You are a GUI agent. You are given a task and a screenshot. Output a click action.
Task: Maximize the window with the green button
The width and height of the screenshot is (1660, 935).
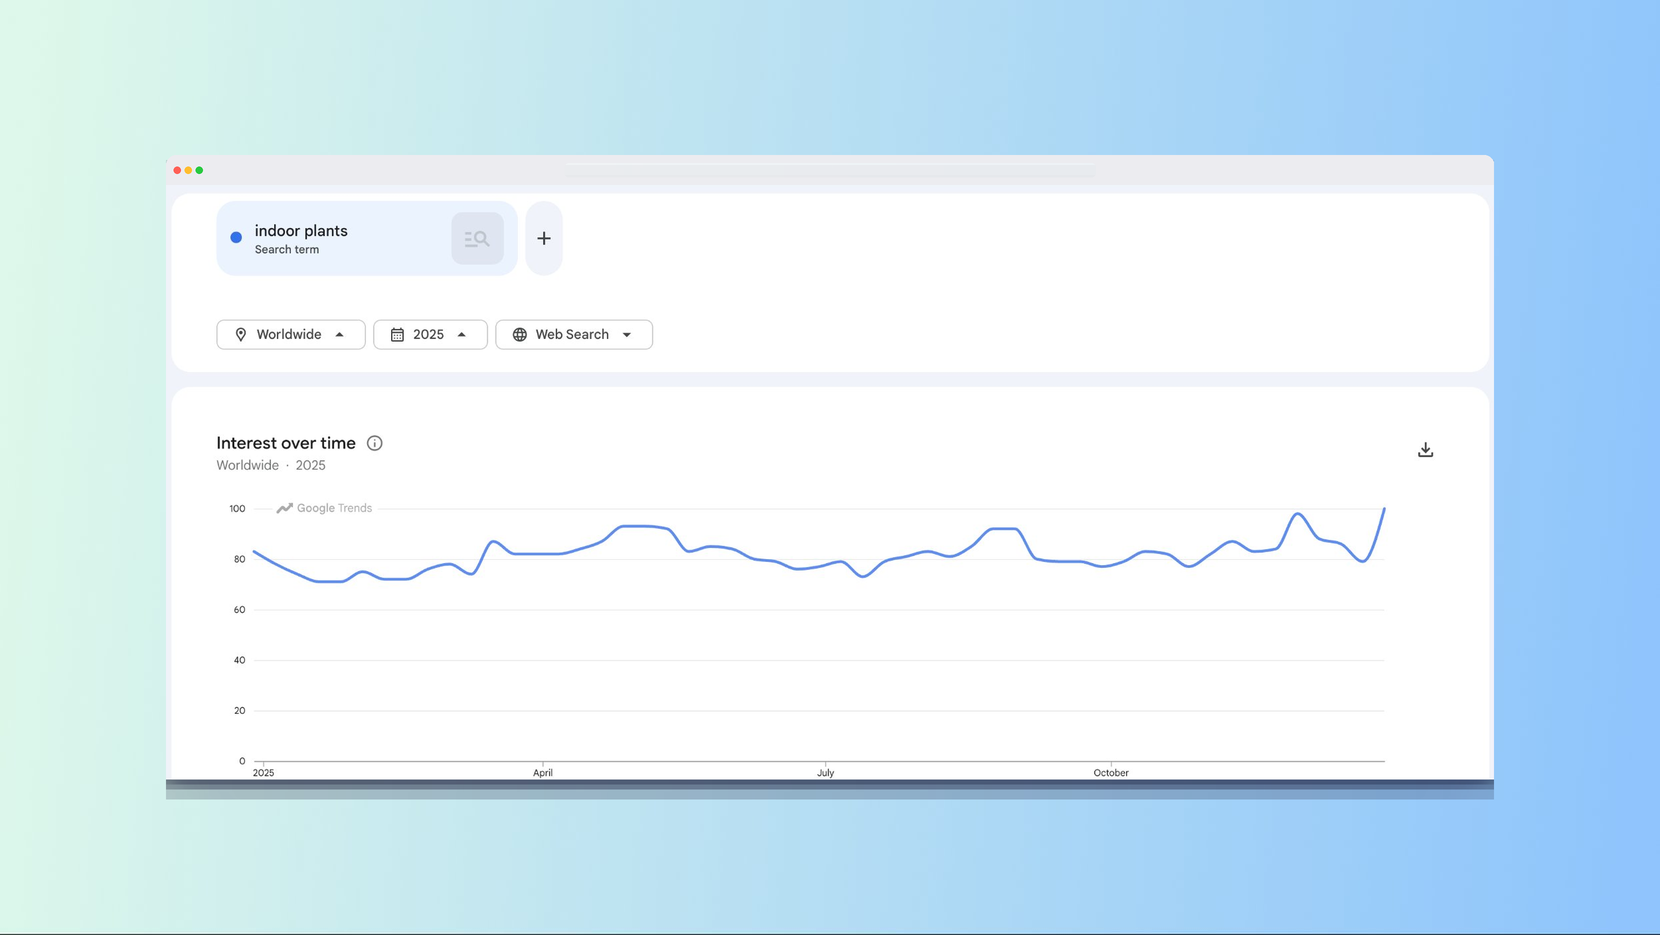click(x=200, y=170)
